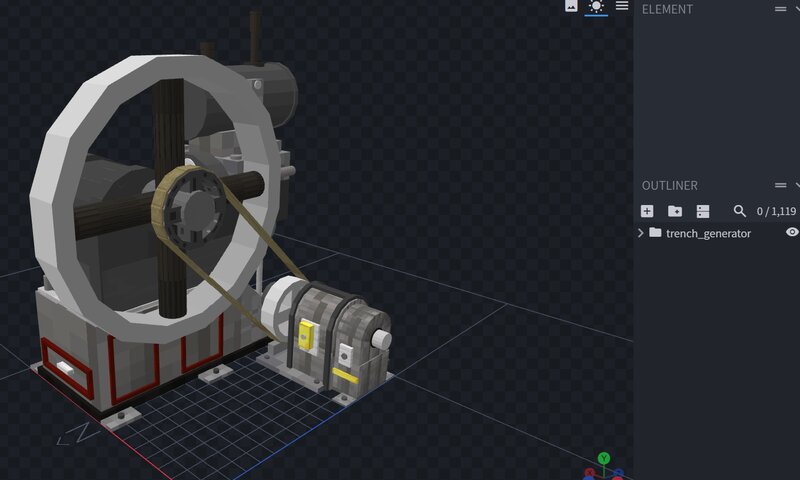Click the 0 / 1,119 selection counter
Viewport: 800px width, 480px height.
point(776,211)
